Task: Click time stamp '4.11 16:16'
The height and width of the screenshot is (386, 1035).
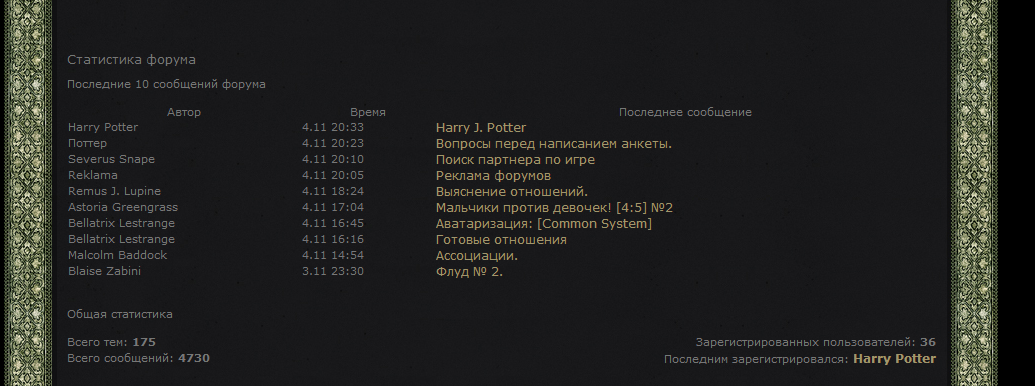Action: [333, 239]
